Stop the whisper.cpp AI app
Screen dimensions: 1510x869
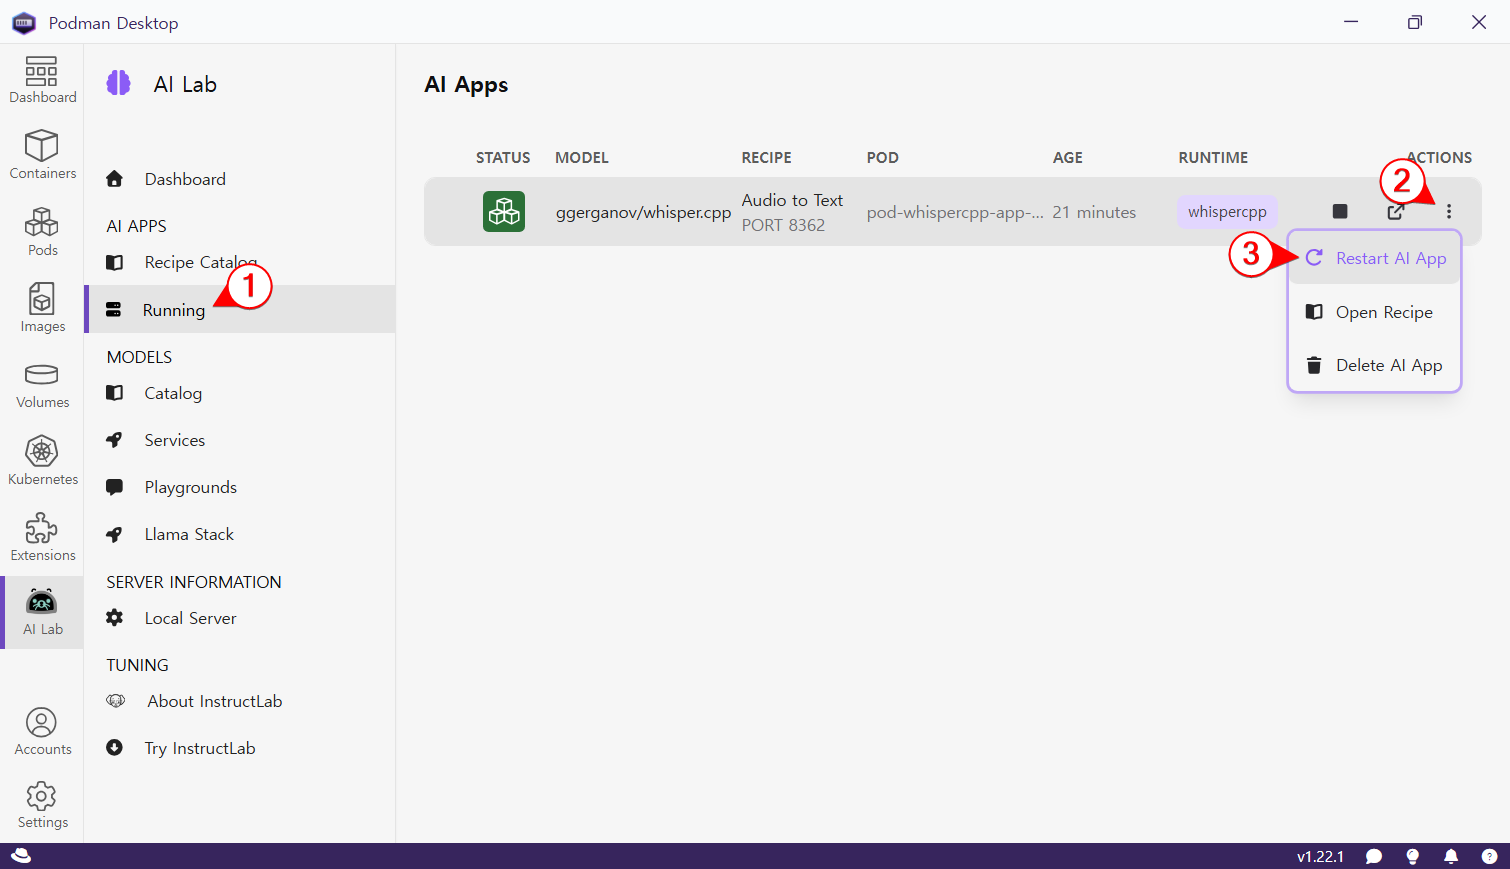coord(1340,211)
